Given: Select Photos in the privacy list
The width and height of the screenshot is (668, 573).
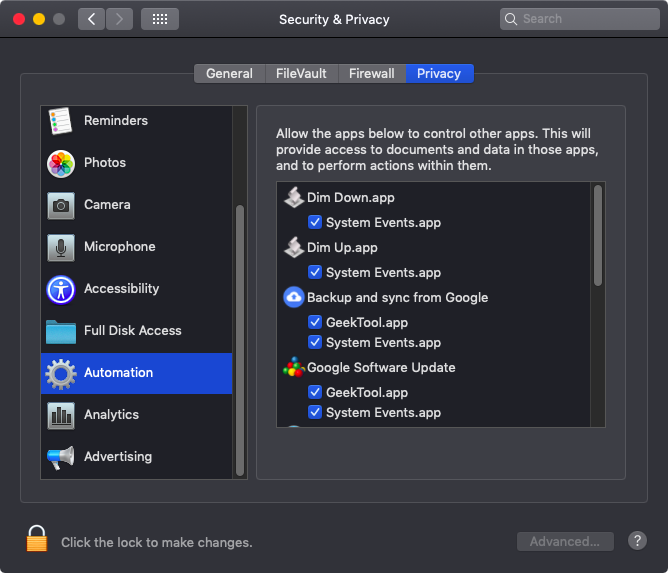Looking at the screenshot, I should pyautogui.click(x=136, y=163).
